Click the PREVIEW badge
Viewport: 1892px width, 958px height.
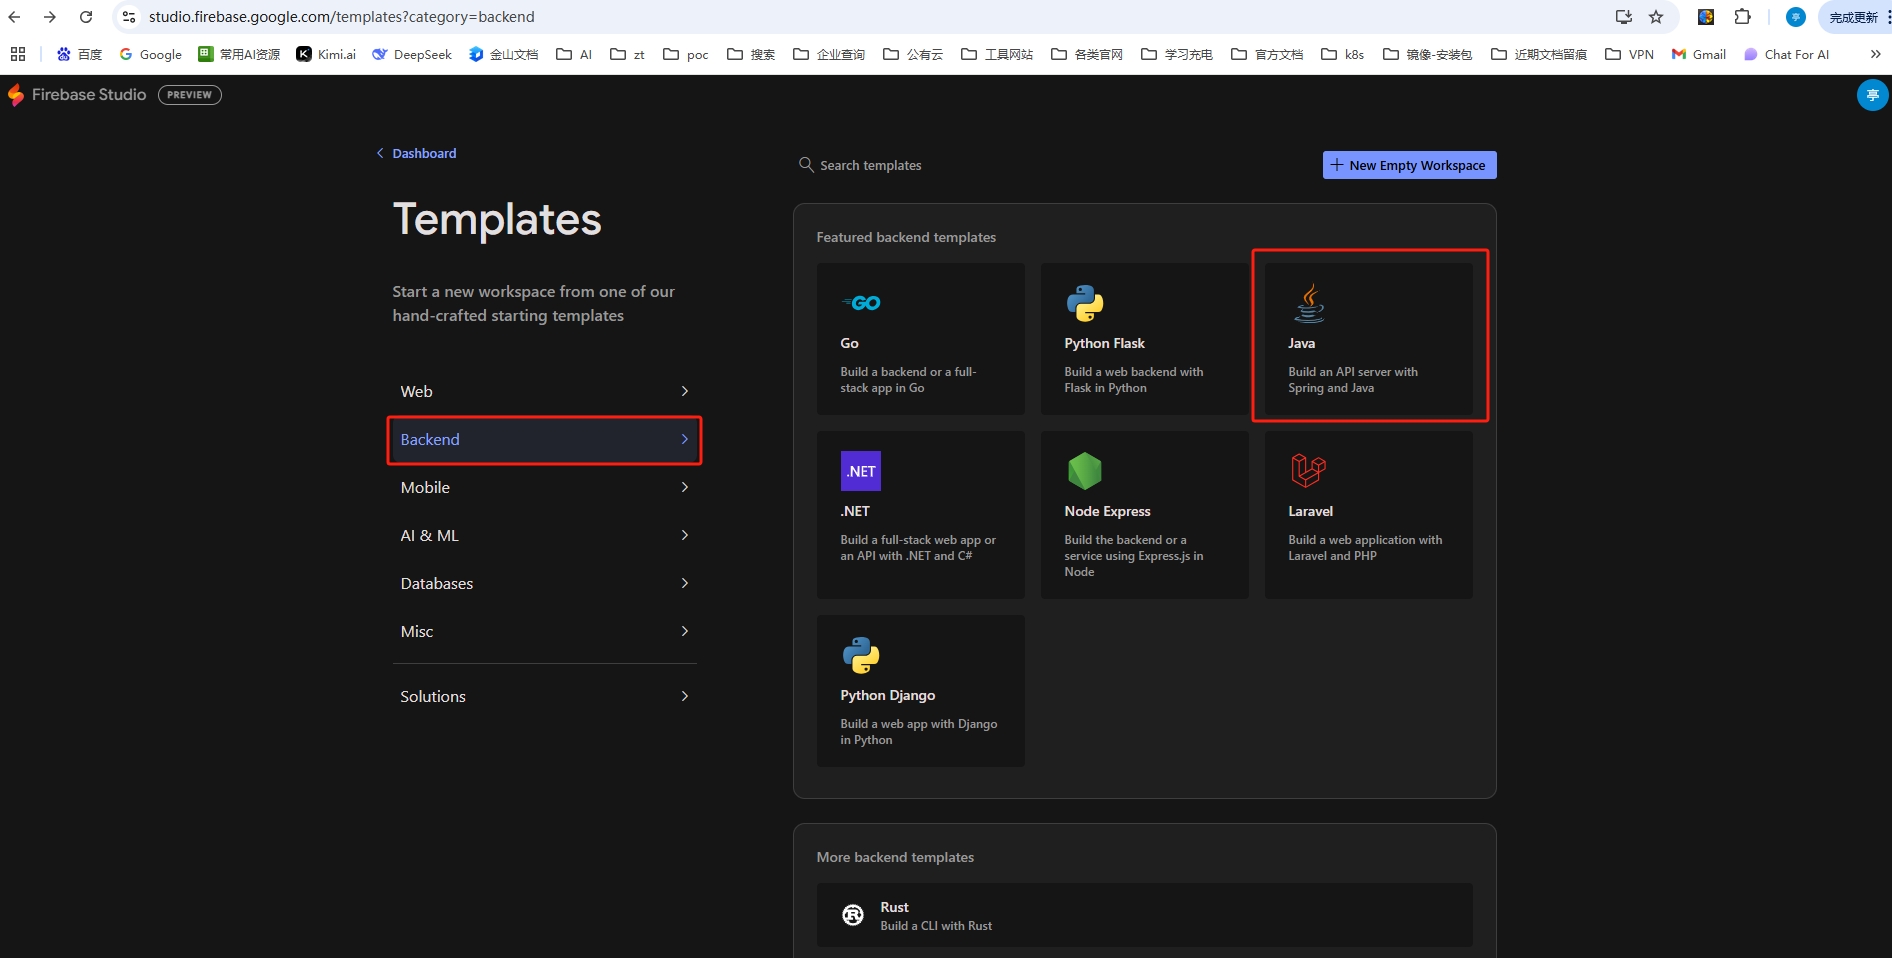coord(190,95)
